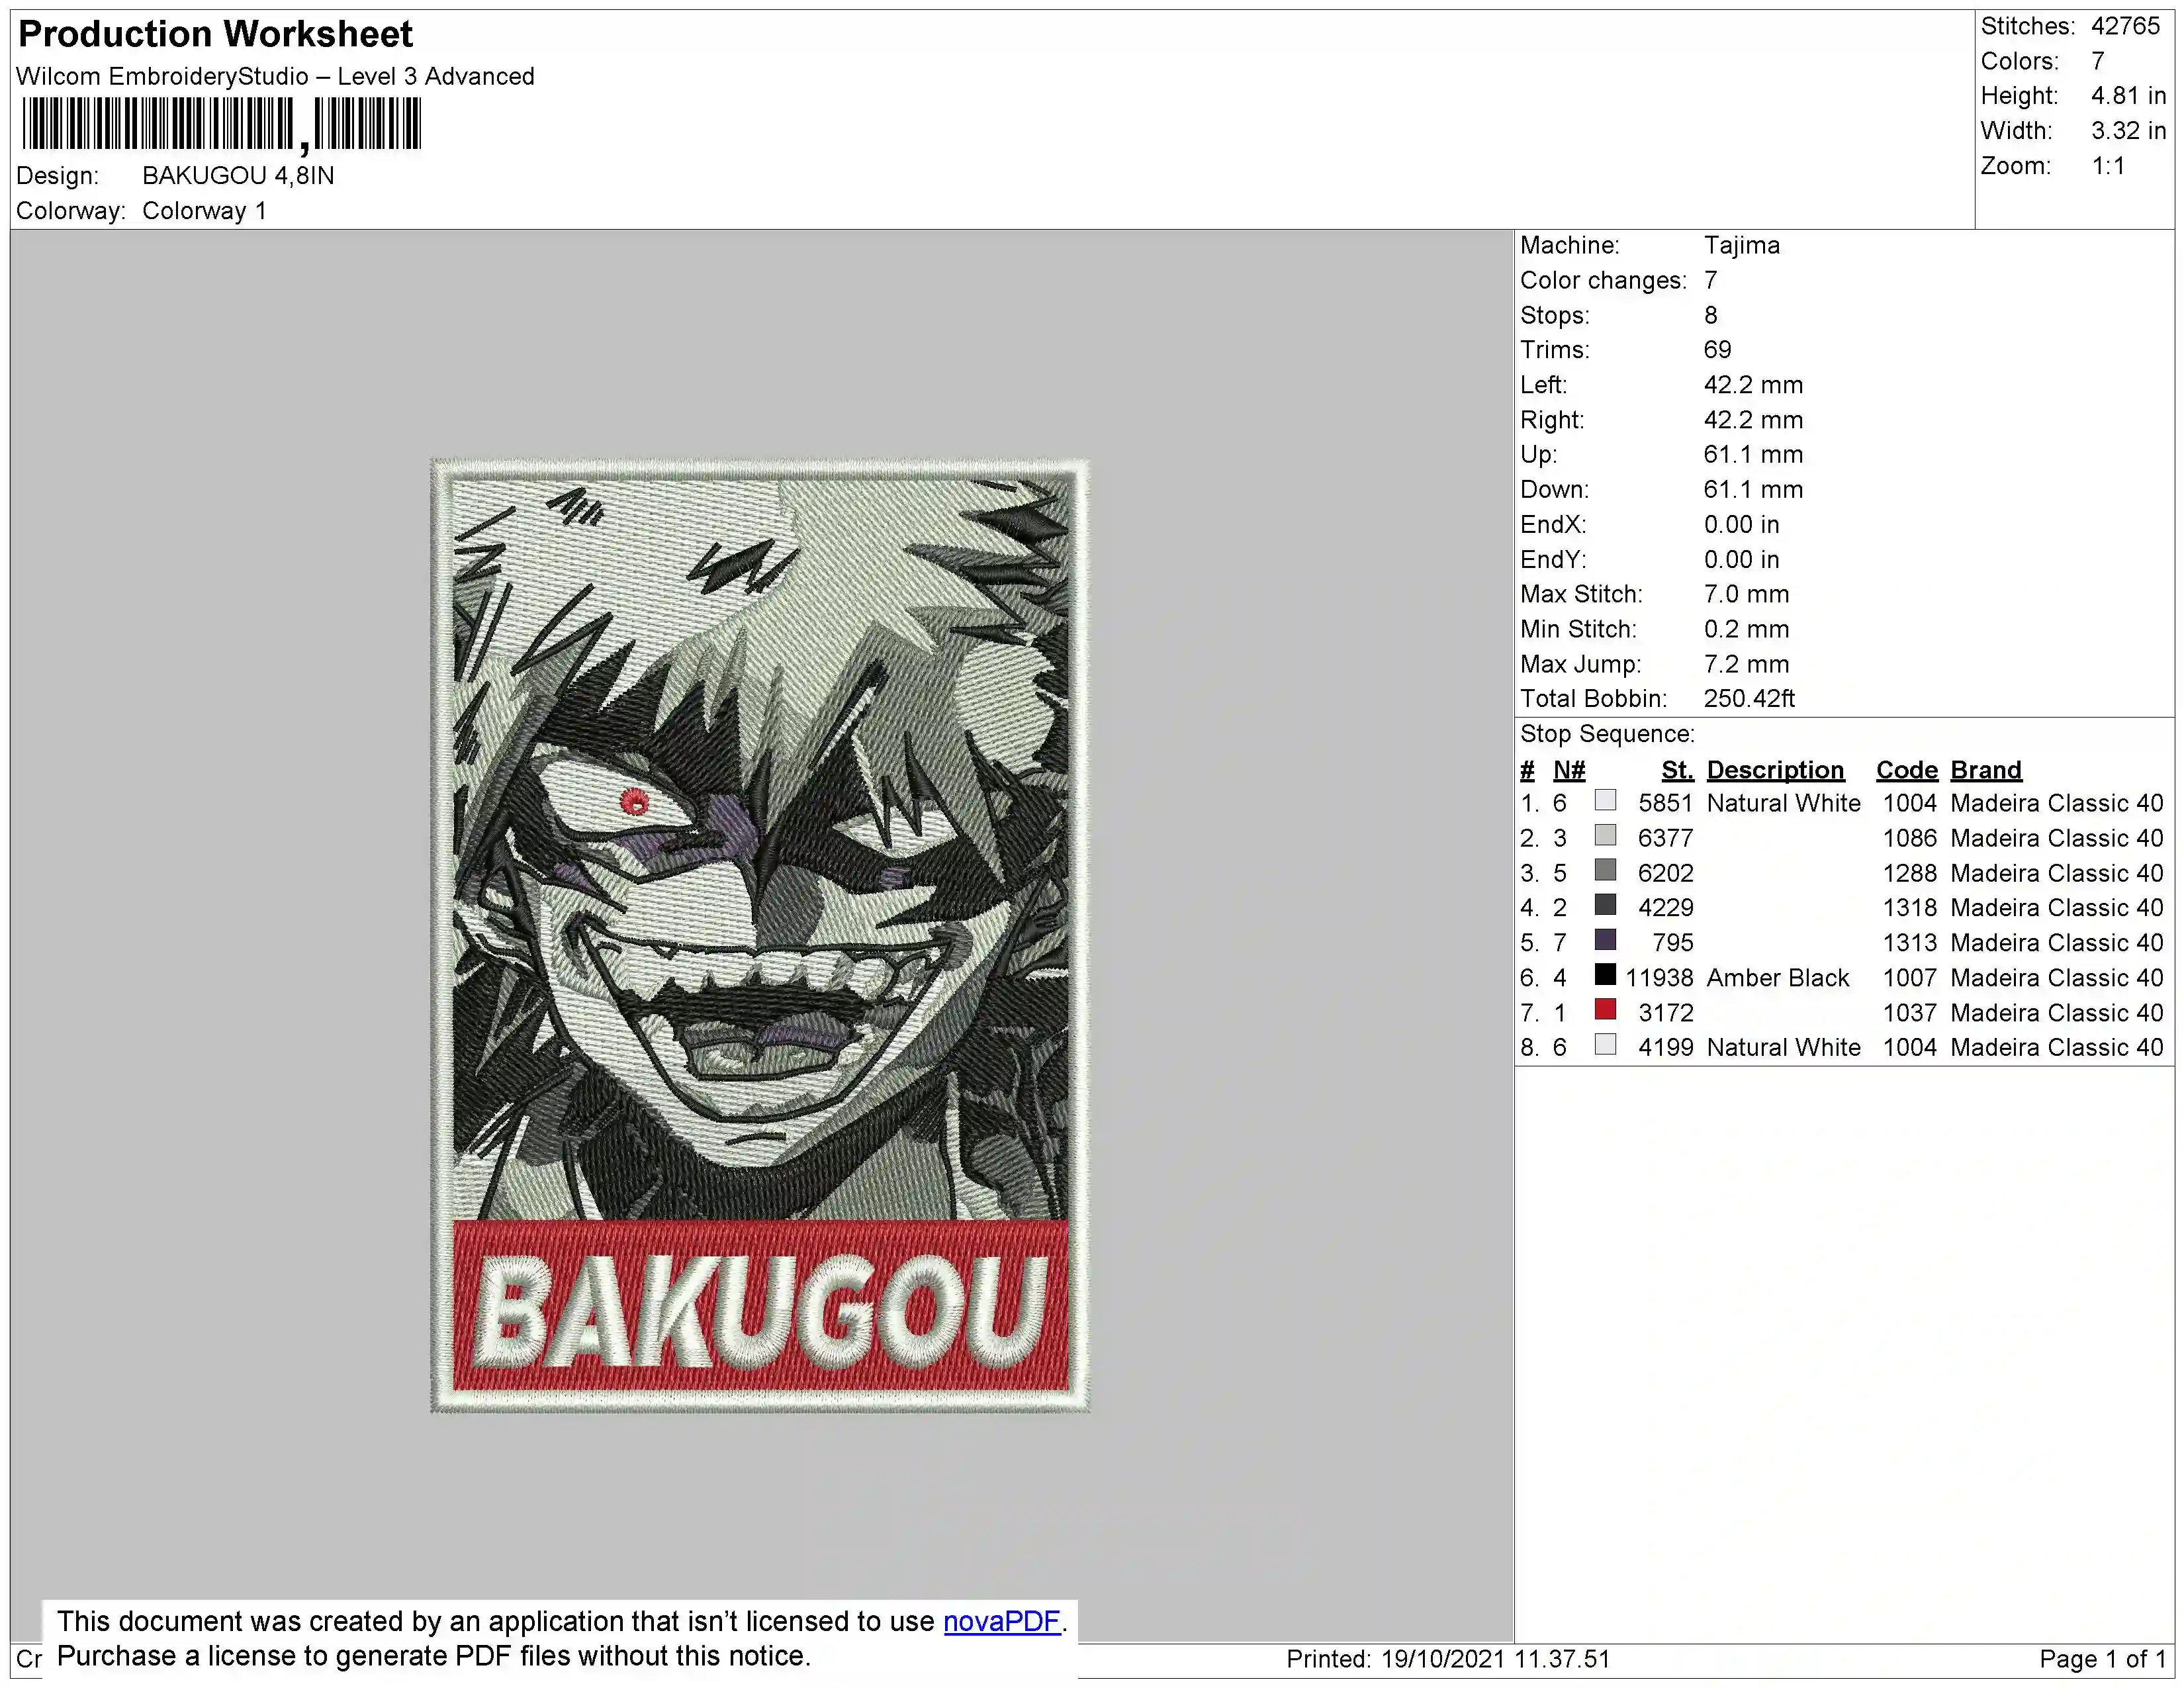This screenshot has width=2184, height=1688.
Task: Click the stitch count 795 in row 5
Action: pos(1673,942)
